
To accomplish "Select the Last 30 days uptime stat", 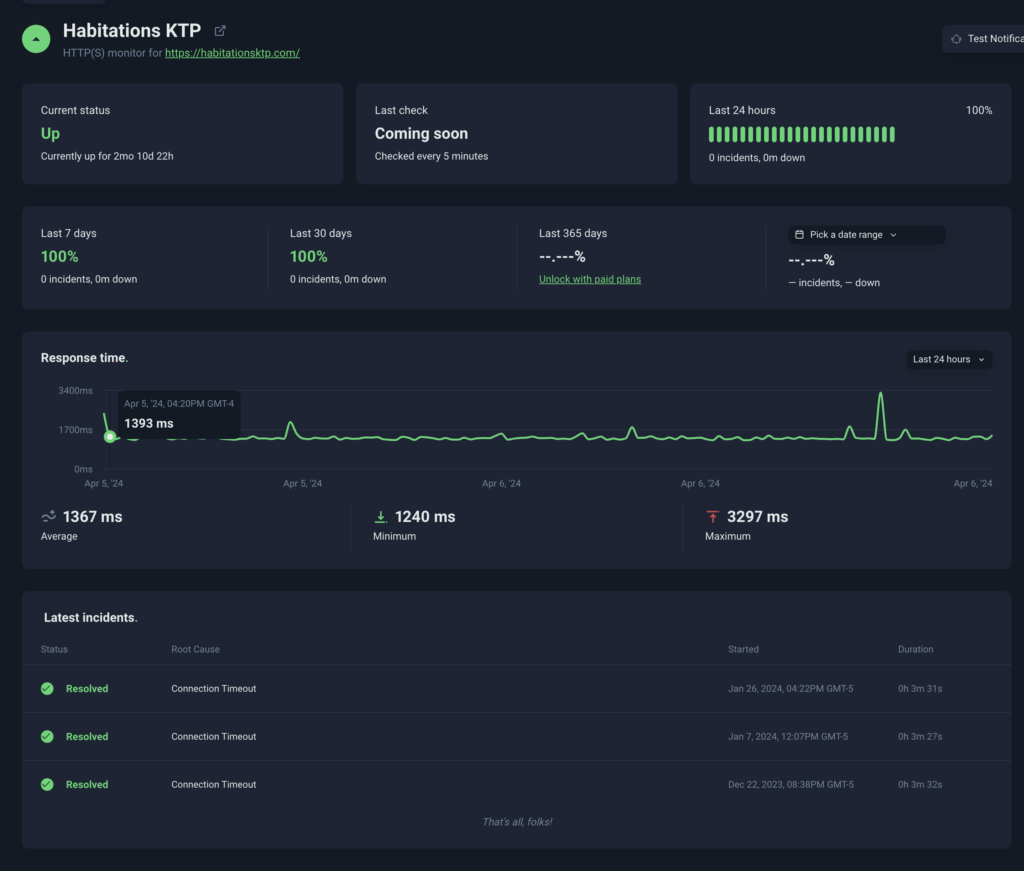I will point(309,257).
